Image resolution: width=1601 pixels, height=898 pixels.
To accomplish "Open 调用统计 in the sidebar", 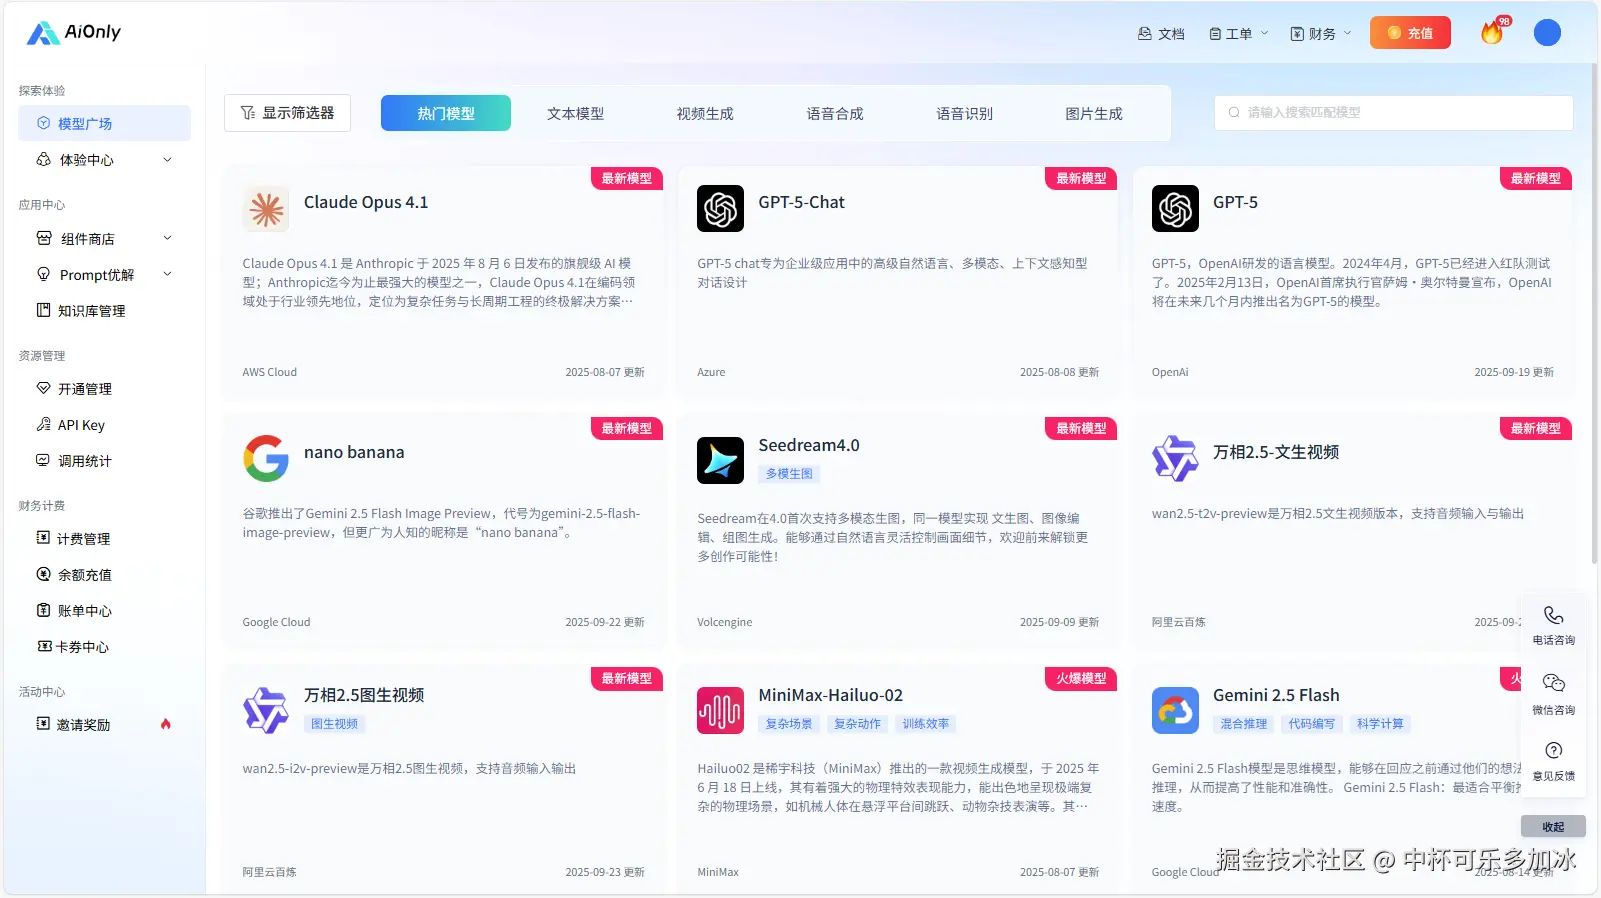I will (x=104, y=460).
